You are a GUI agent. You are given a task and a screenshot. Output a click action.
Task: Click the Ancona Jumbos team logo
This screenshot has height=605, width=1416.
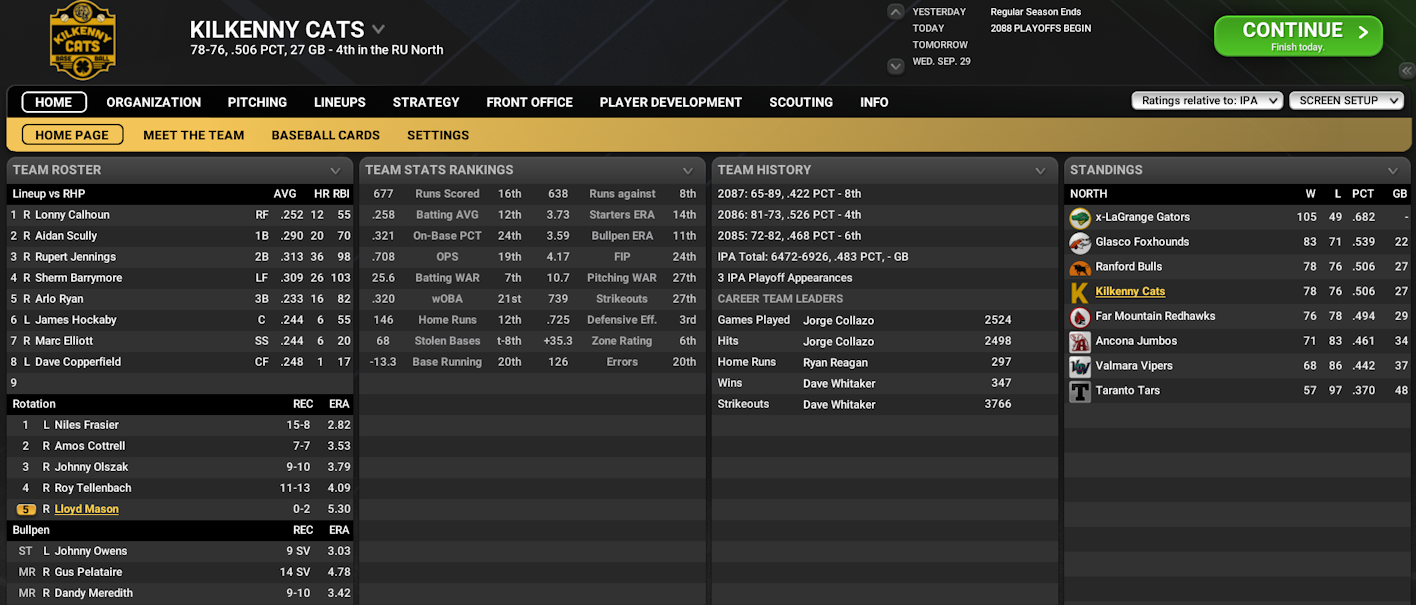1079,341
